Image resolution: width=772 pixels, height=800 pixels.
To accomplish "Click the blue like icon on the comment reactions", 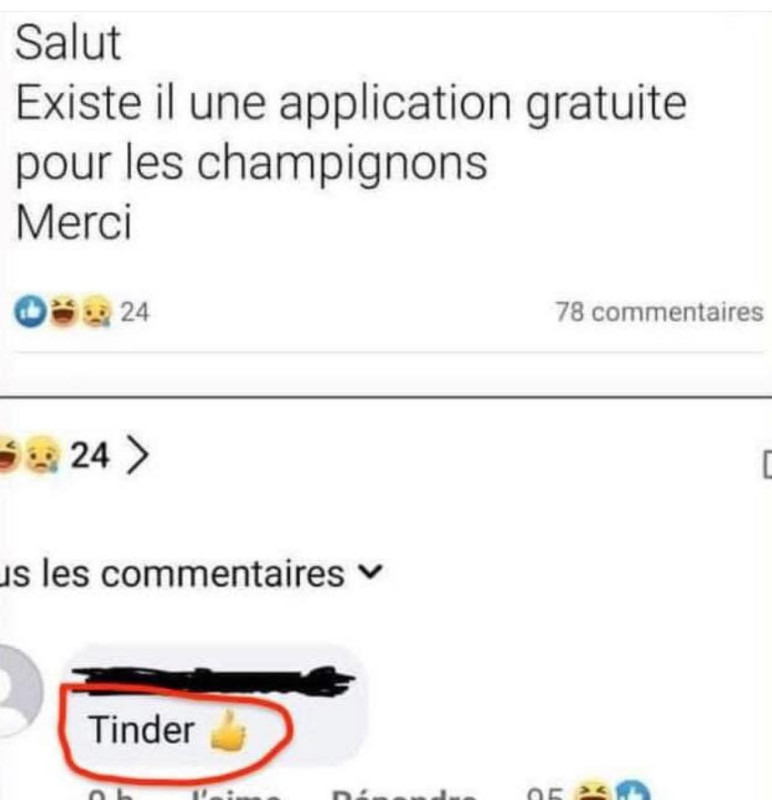I will (x=633, y=791).
